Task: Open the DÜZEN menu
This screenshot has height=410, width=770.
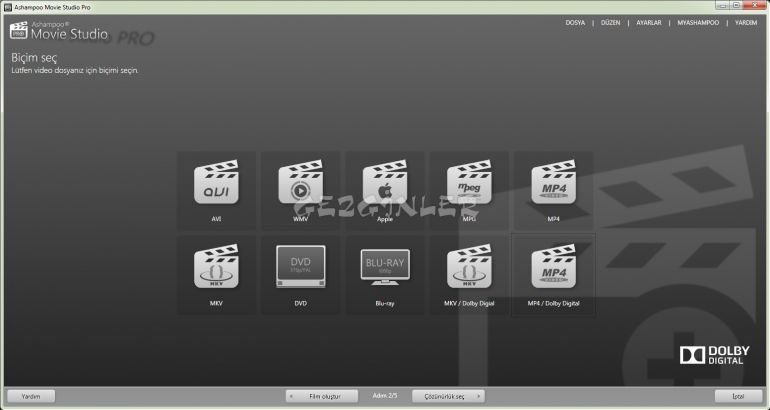Action: click(x=610, y=23)
